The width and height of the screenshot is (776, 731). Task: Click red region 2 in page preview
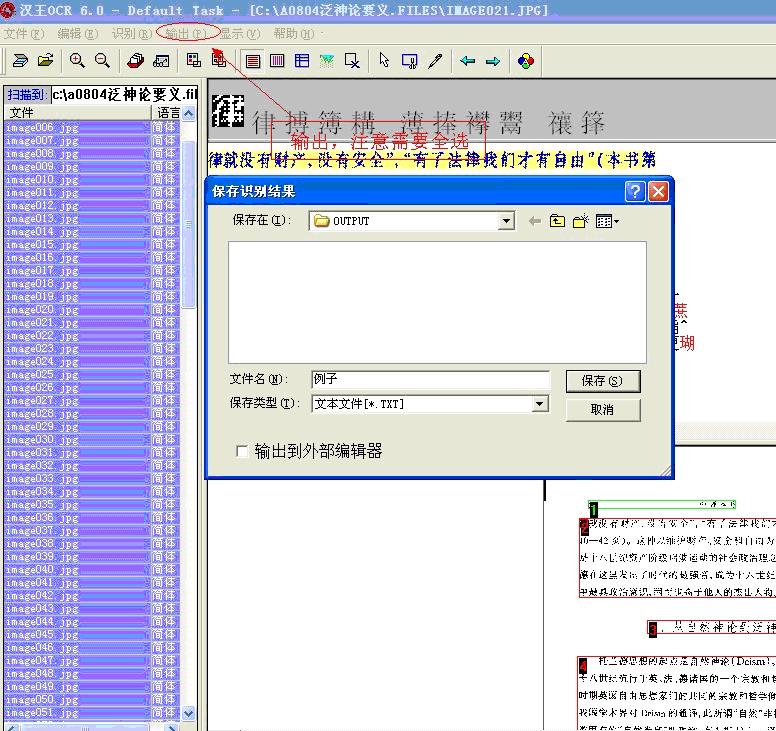click(677, 558)
